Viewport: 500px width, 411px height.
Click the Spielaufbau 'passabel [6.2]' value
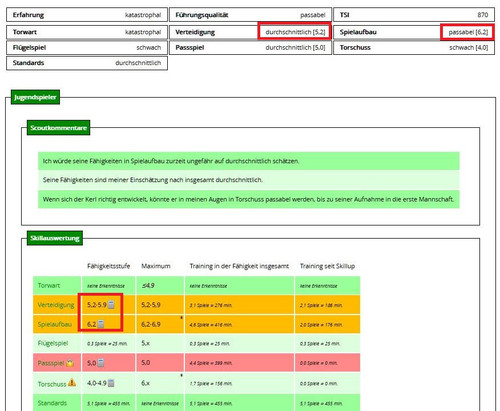(468, 32)
